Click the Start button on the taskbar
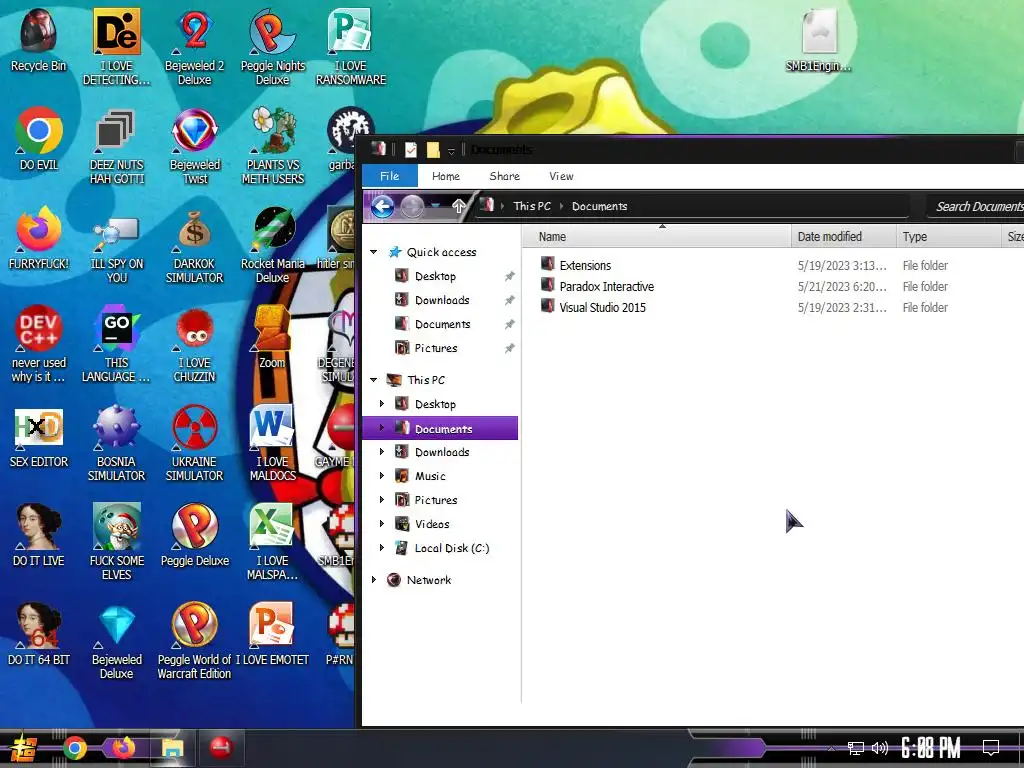Viewport: 1024px width, 768px height. (x=23, y=748)
